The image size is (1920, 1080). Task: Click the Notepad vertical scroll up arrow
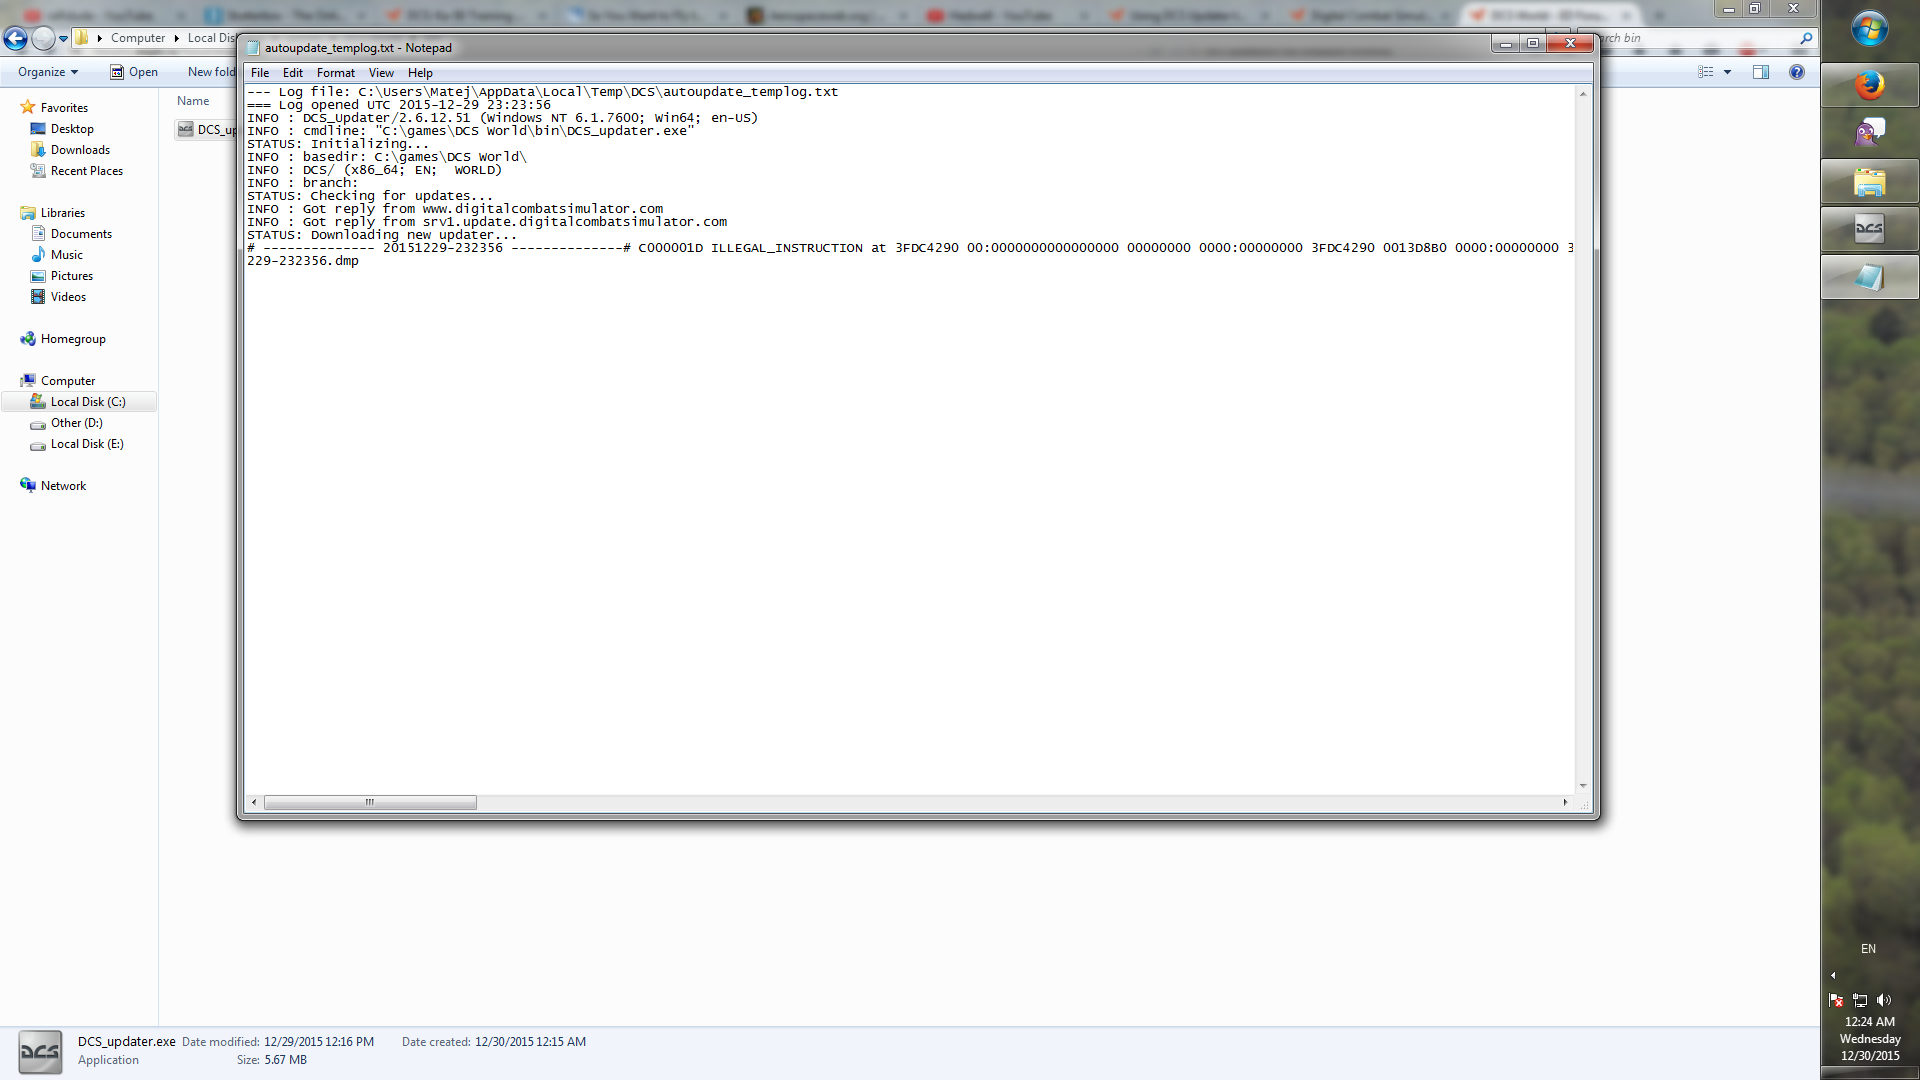(x=1583, y=93)
